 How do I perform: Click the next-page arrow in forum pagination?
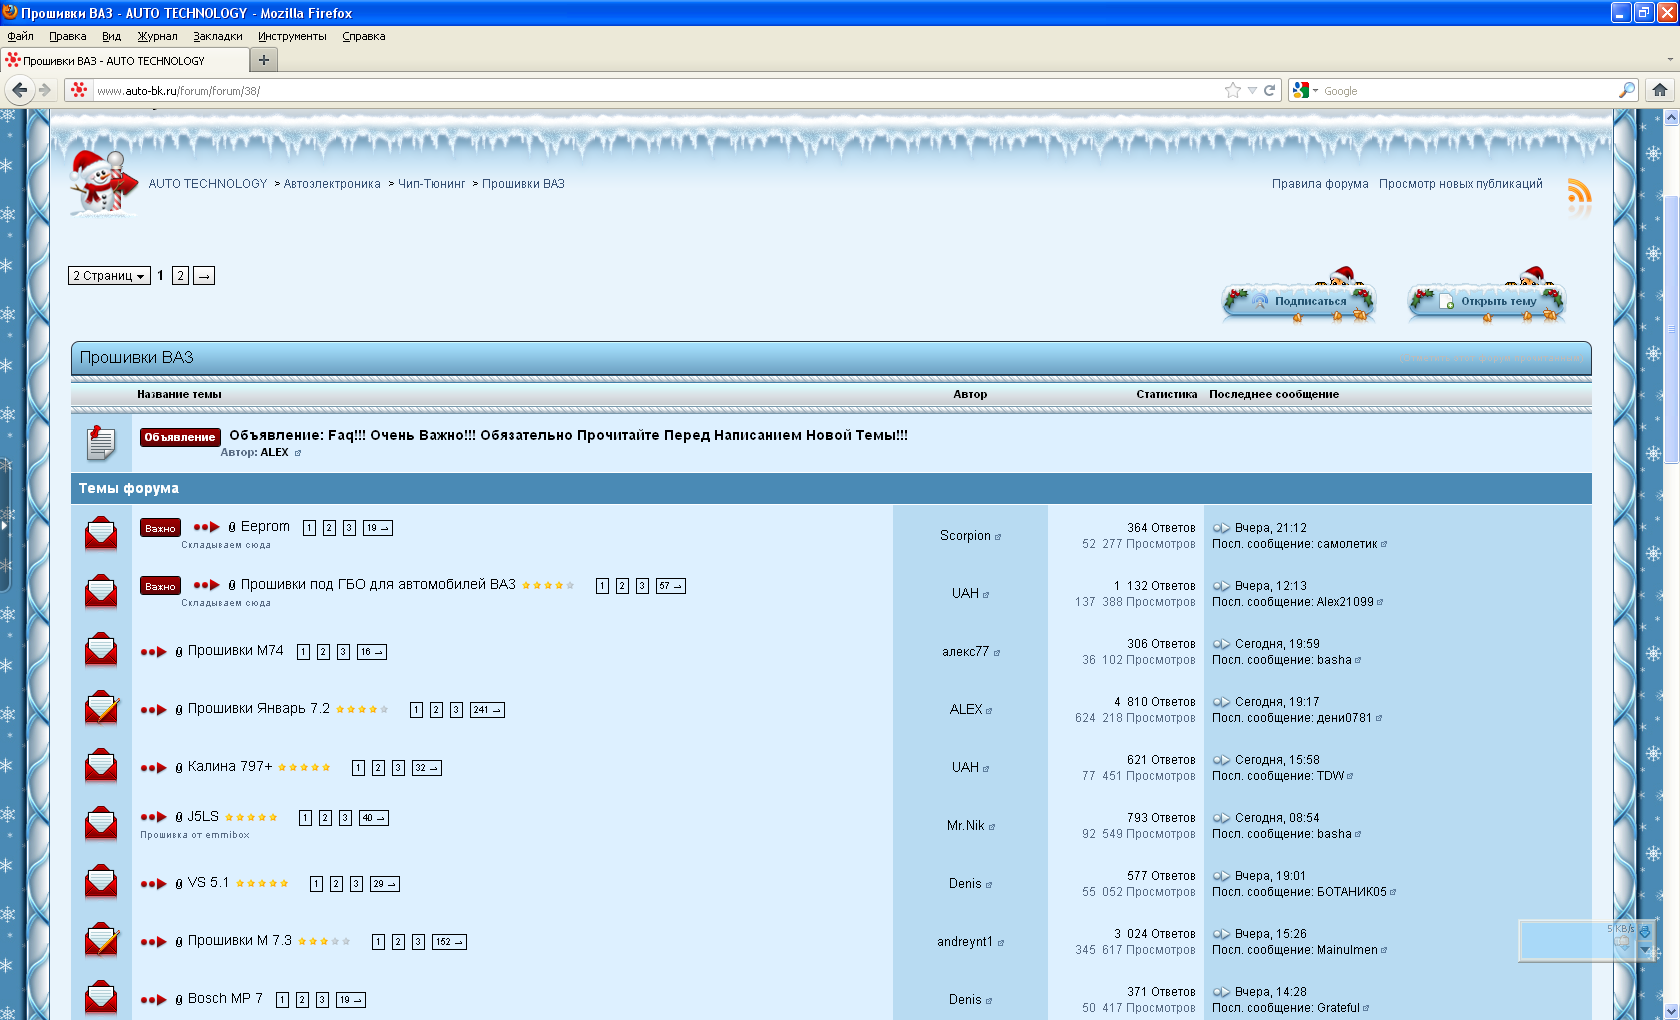point(204,276)
